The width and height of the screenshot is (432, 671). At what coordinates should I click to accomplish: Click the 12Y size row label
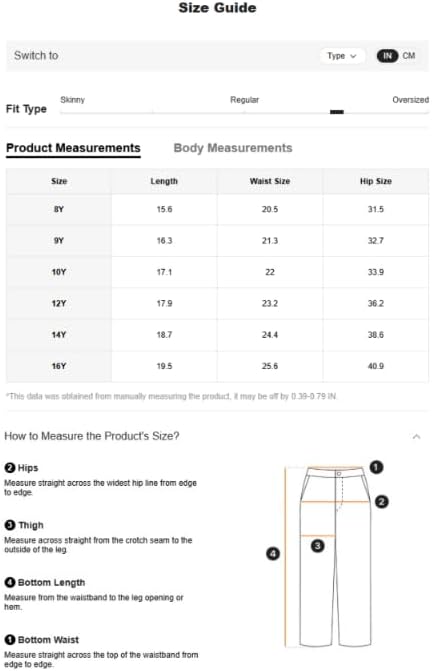(59, 303)
